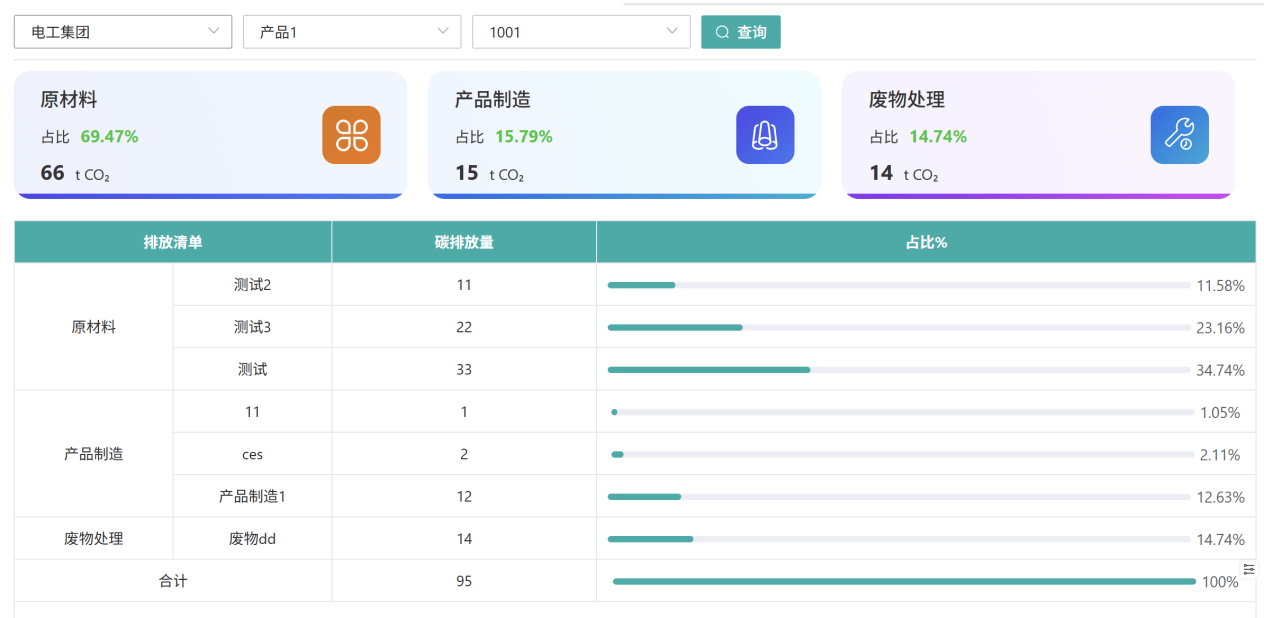Click the 排放清单 column header
Viewport: 1264px width, 618px height.
[x=173, y=242]
